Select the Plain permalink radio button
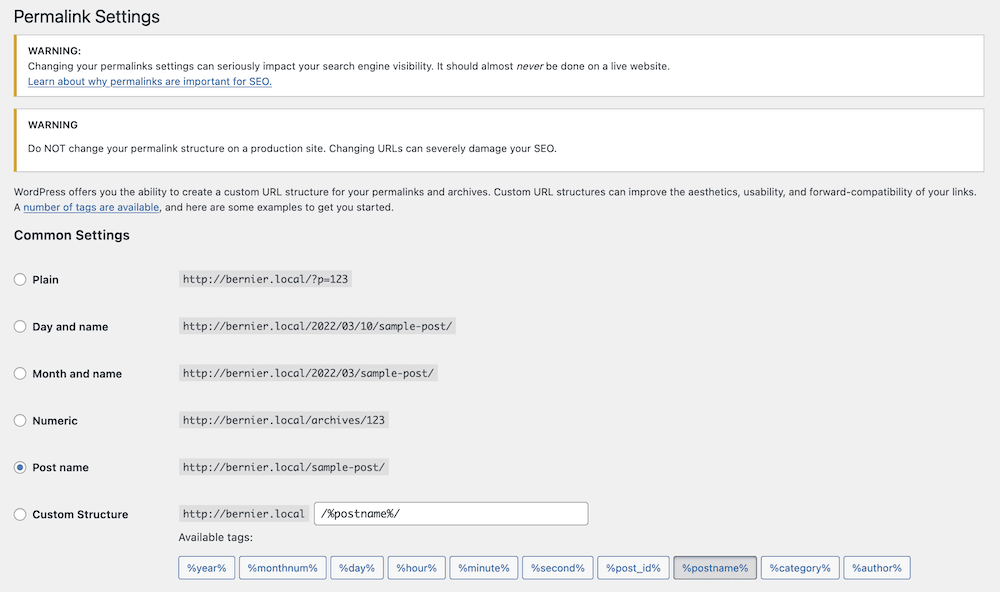This screenshot has width=1000, height=592. 20,280
